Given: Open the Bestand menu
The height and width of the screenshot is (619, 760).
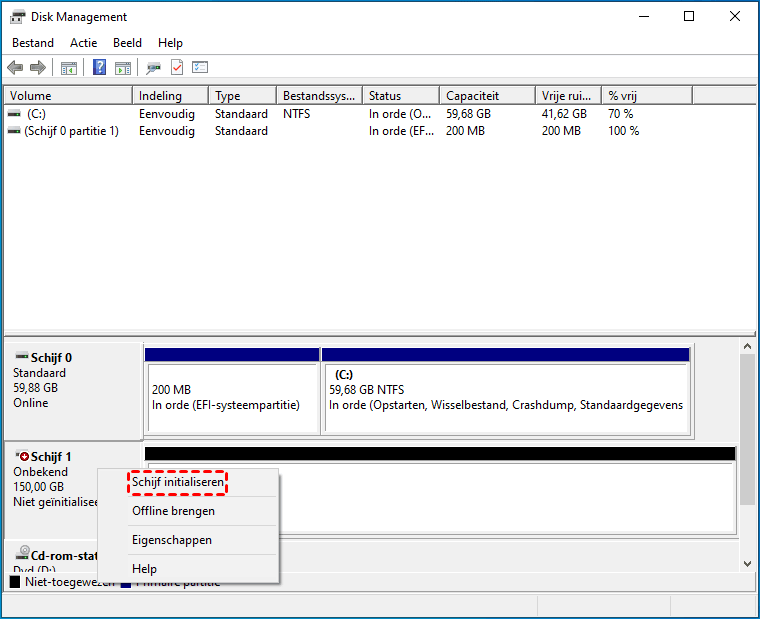Looking at the screenshot, I should 33,43.
